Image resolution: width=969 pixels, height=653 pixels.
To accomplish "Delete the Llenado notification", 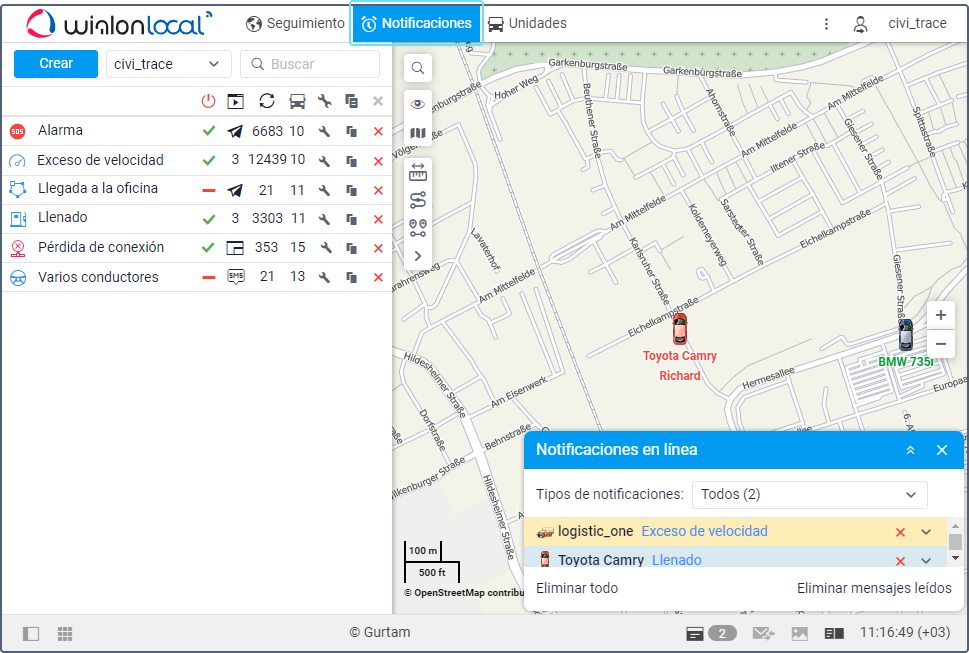I will [x=378, y=219].
